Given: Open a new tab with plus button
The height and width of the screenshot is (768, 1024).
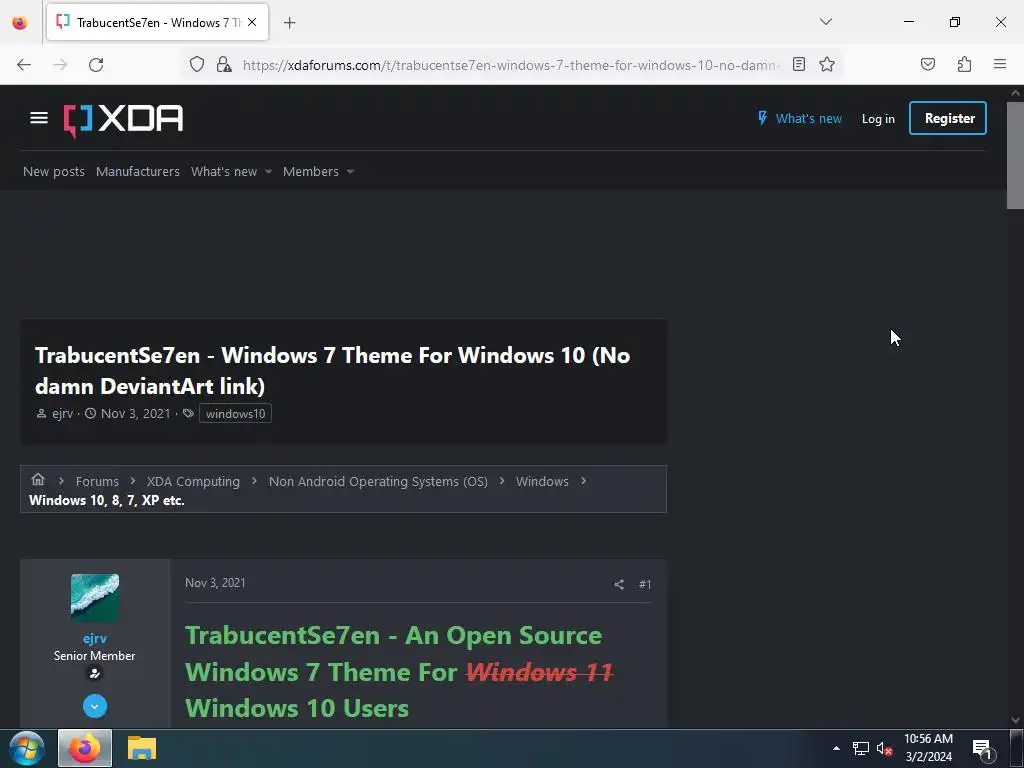Looking at the screenshot, I should coord(290,23).
